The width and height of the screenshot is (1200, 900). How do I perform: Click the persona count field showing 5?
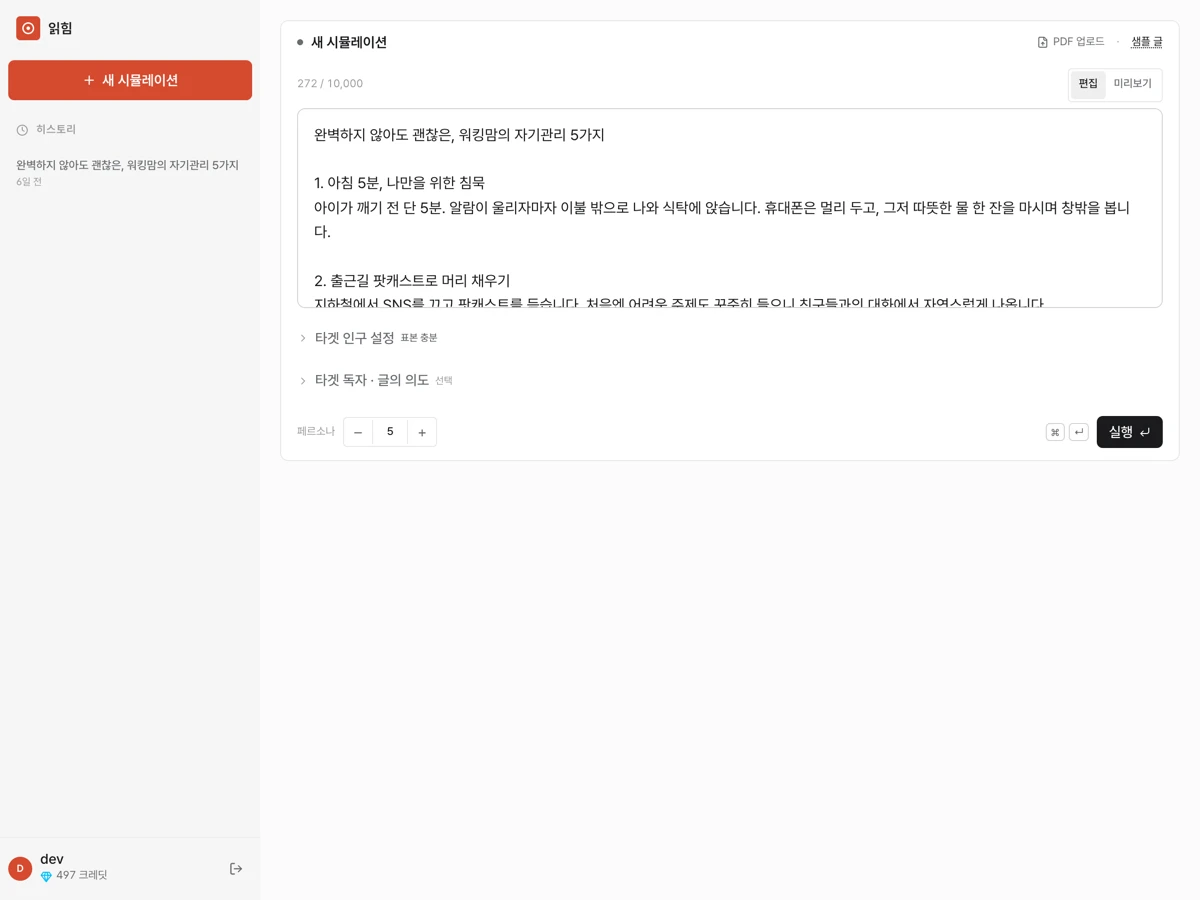[390, 432]
